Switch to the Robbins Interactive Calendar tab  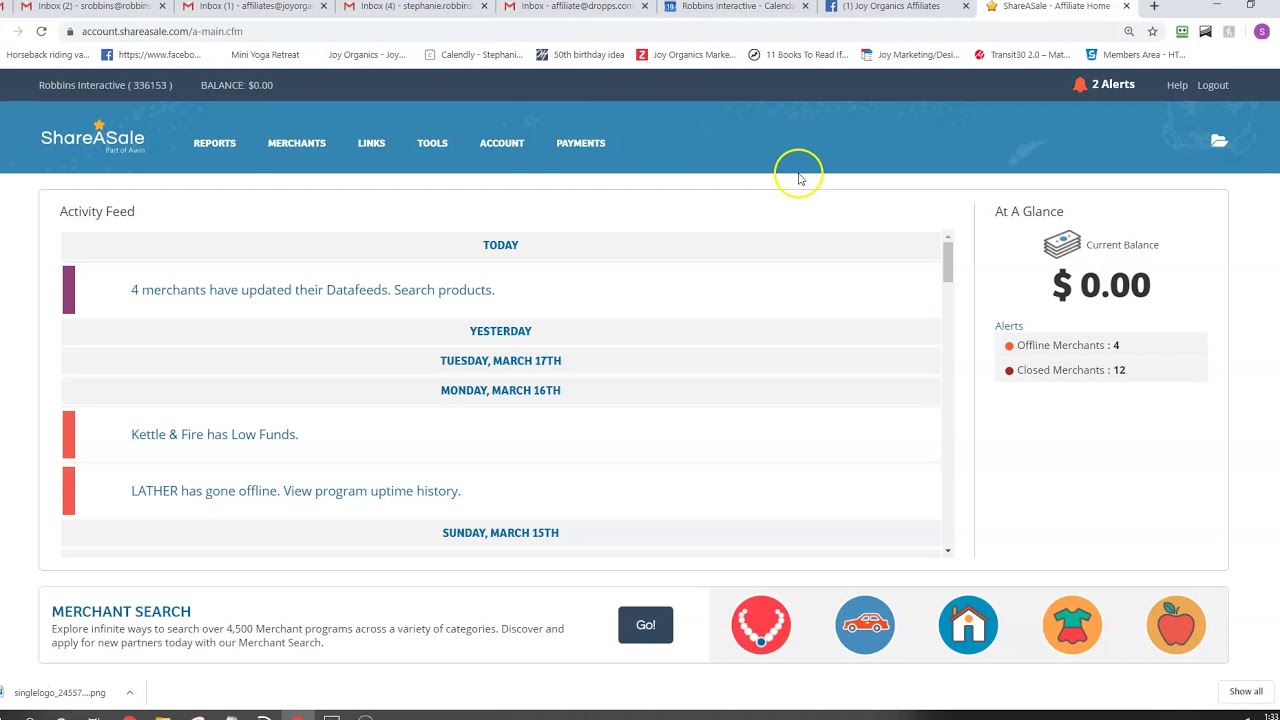[738, 6]
